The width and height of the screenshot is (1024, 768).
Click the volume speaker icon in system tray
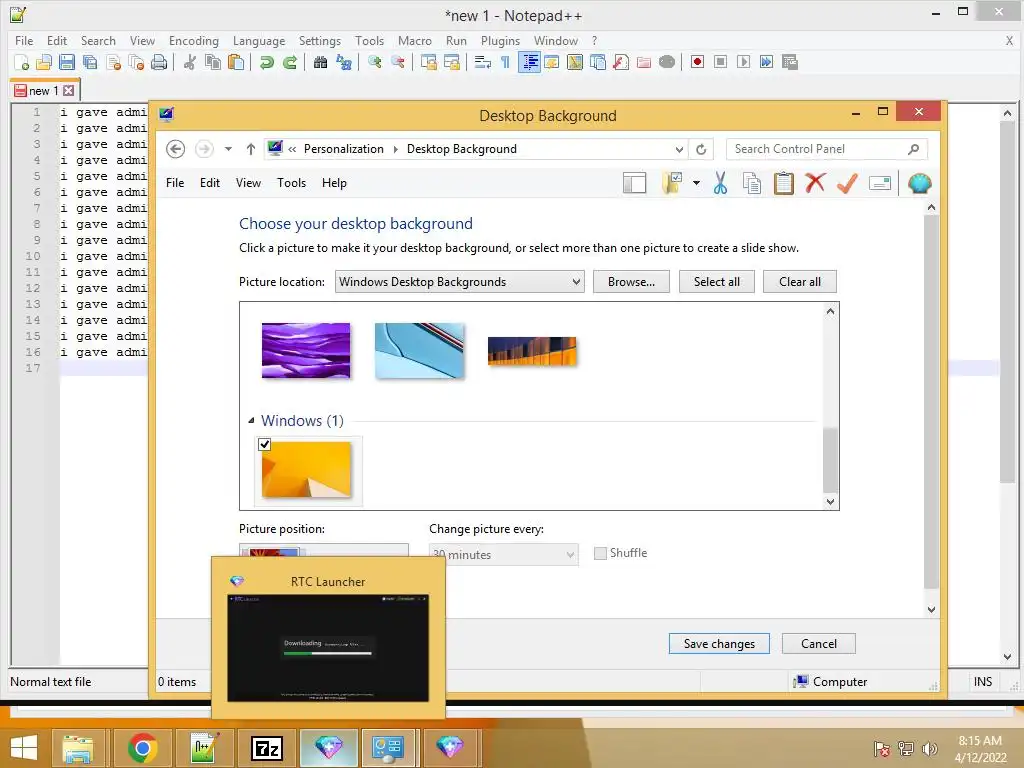929,749
